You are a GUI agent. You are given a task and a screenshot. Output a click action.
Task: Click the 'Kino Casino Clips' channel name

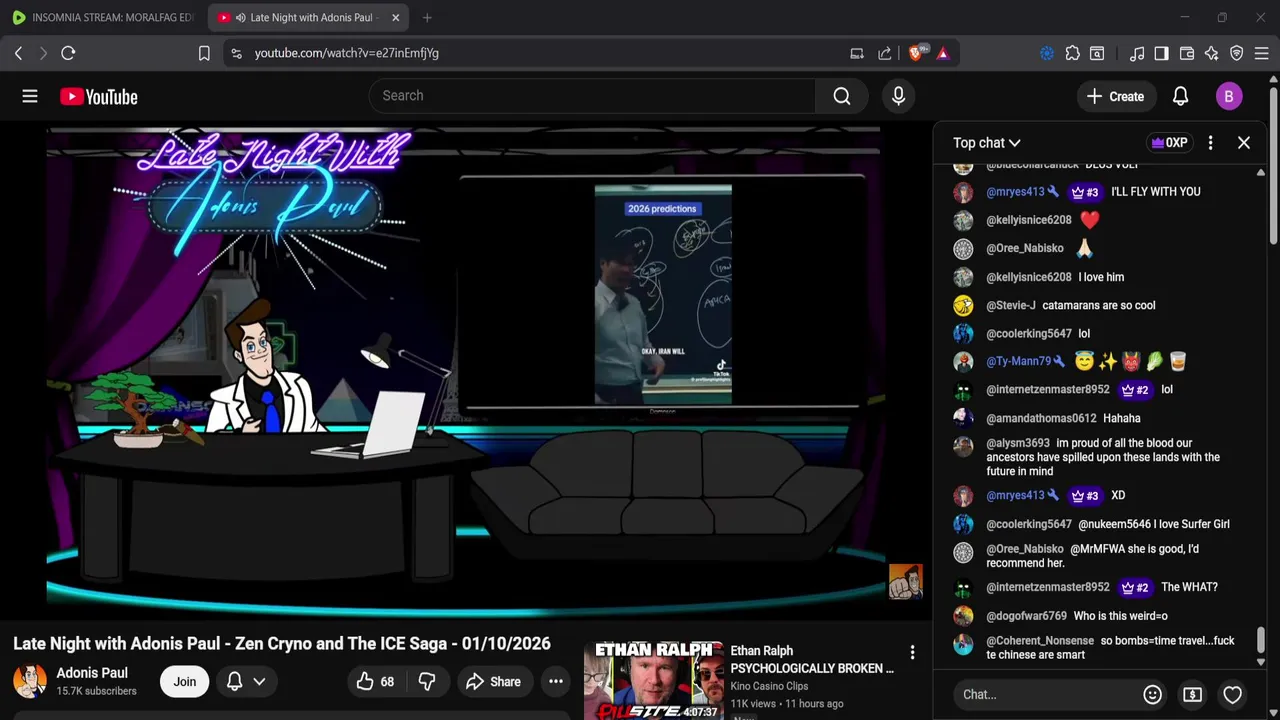pyautogui.click(x=769, y=686)
